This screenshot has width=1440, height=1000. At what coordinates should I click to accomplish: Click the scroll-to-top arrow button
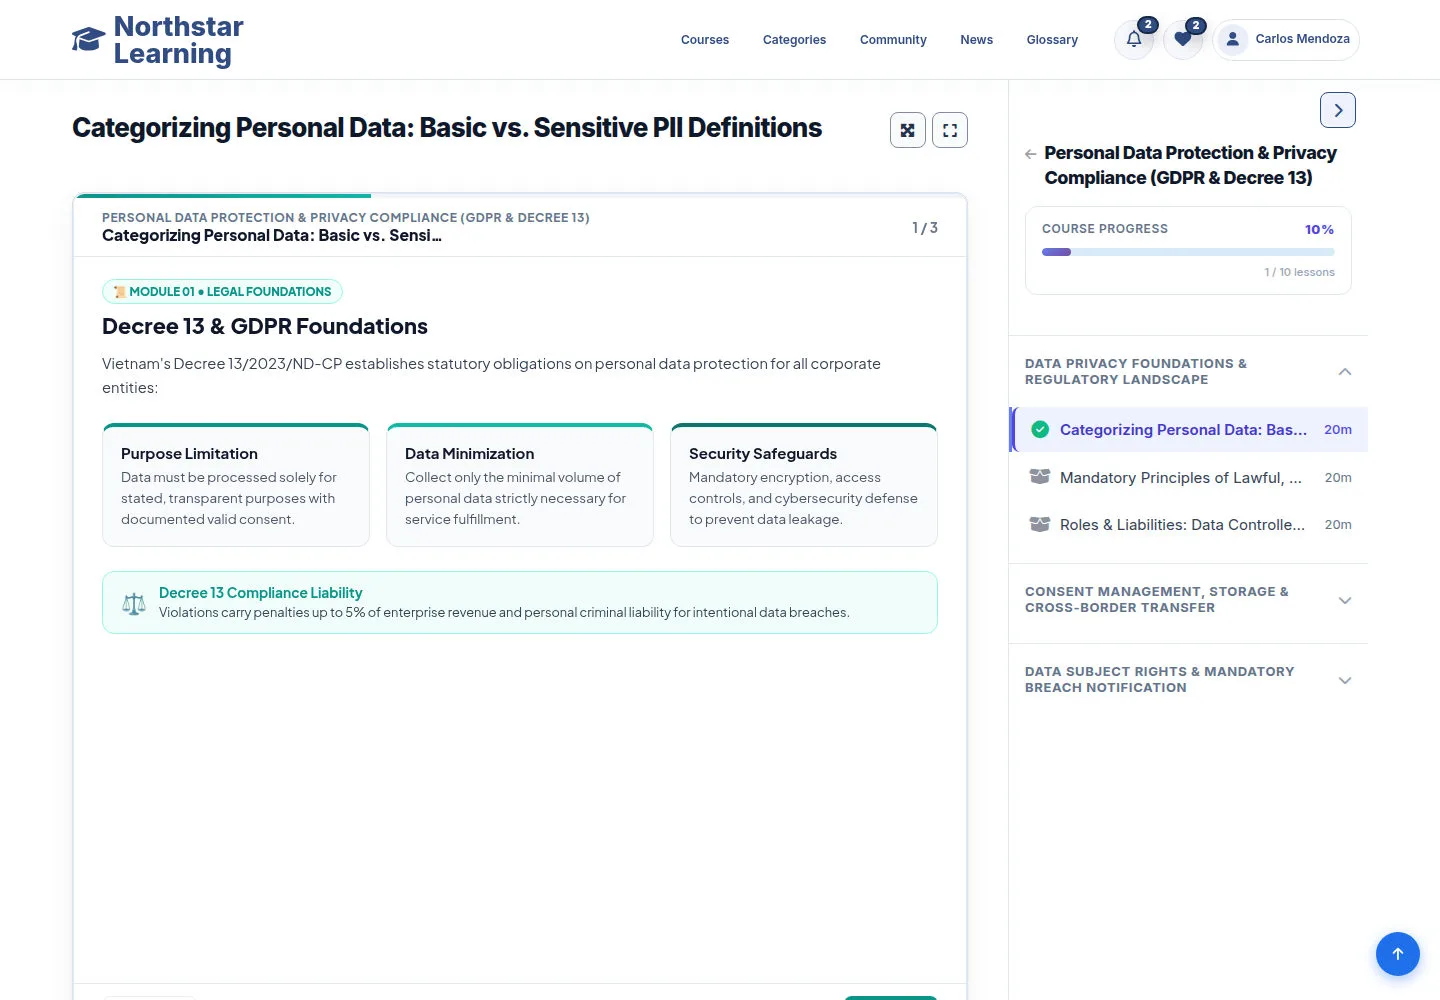point(1398,954)
